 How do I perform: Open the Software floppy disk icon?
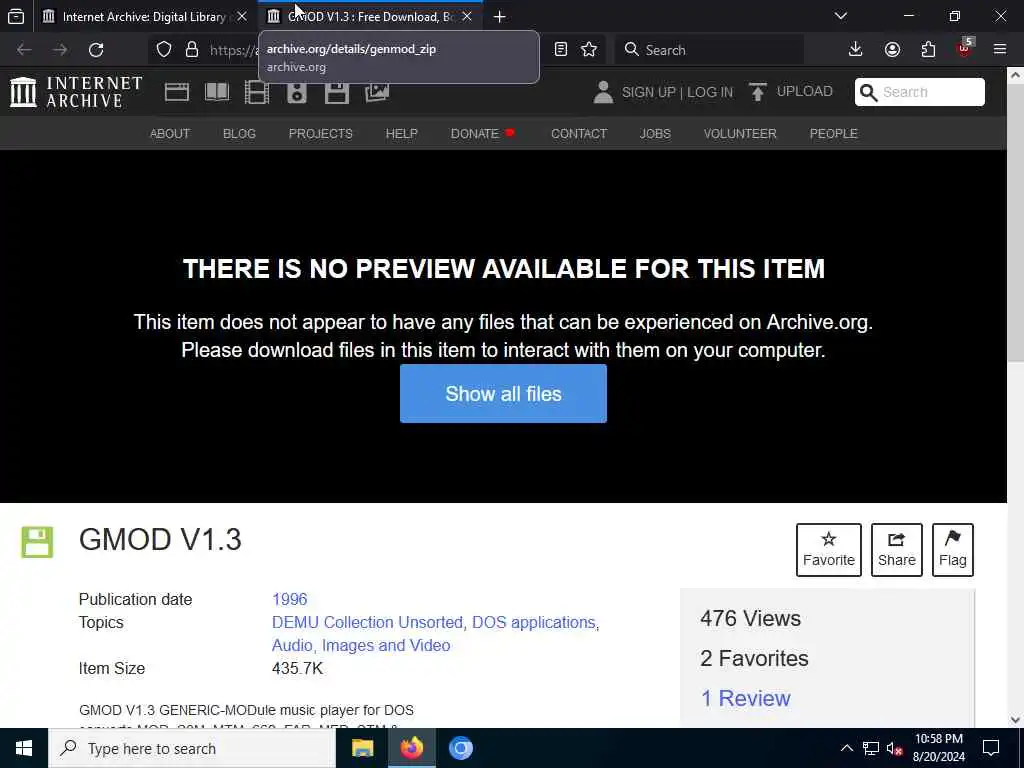[337, 92]
